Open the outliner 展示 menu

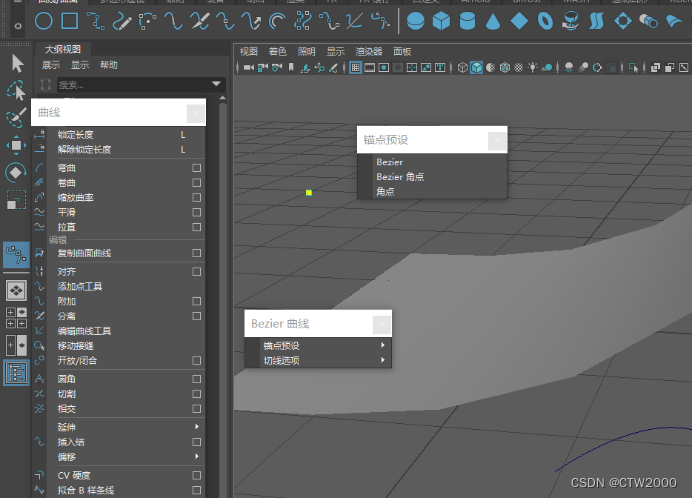click(51, 65)
